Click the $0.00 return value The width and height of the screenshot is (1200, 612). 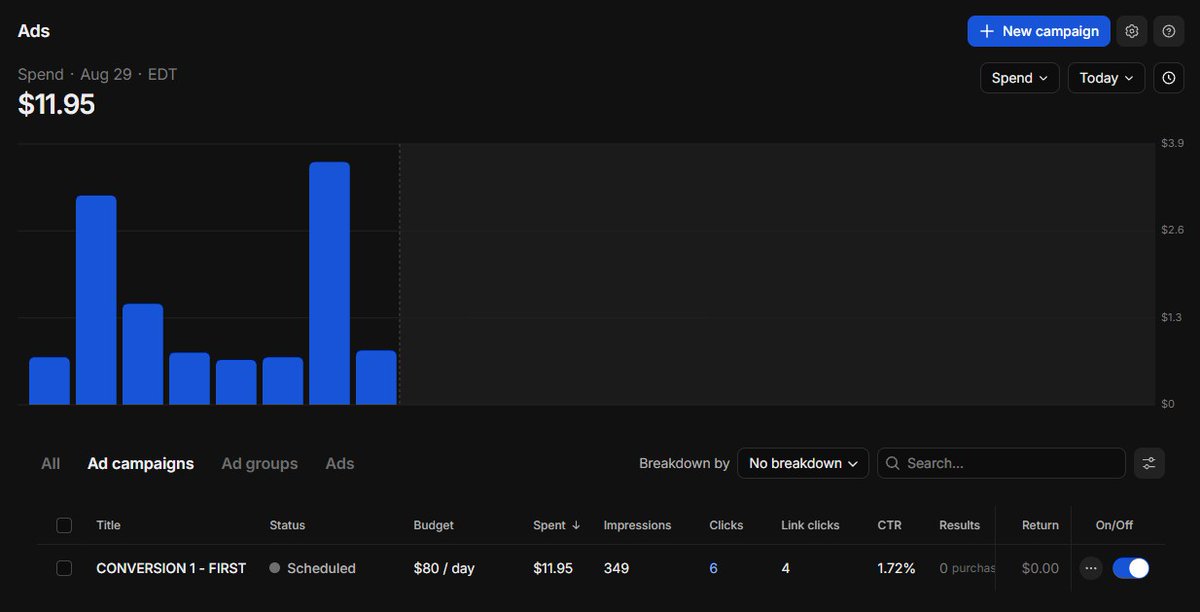click(x=1040, y=568)
